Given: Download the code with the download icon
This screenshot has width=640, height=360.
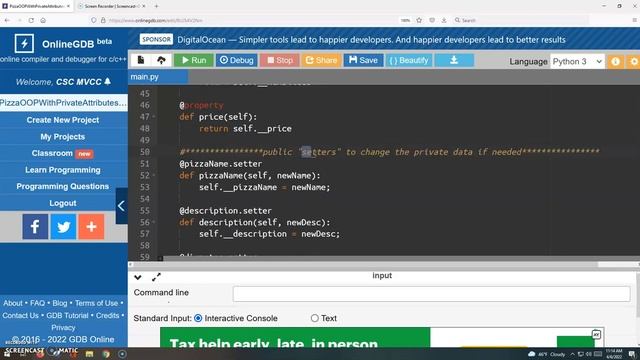Looking at the screenshot, I should tap(454, 60).
